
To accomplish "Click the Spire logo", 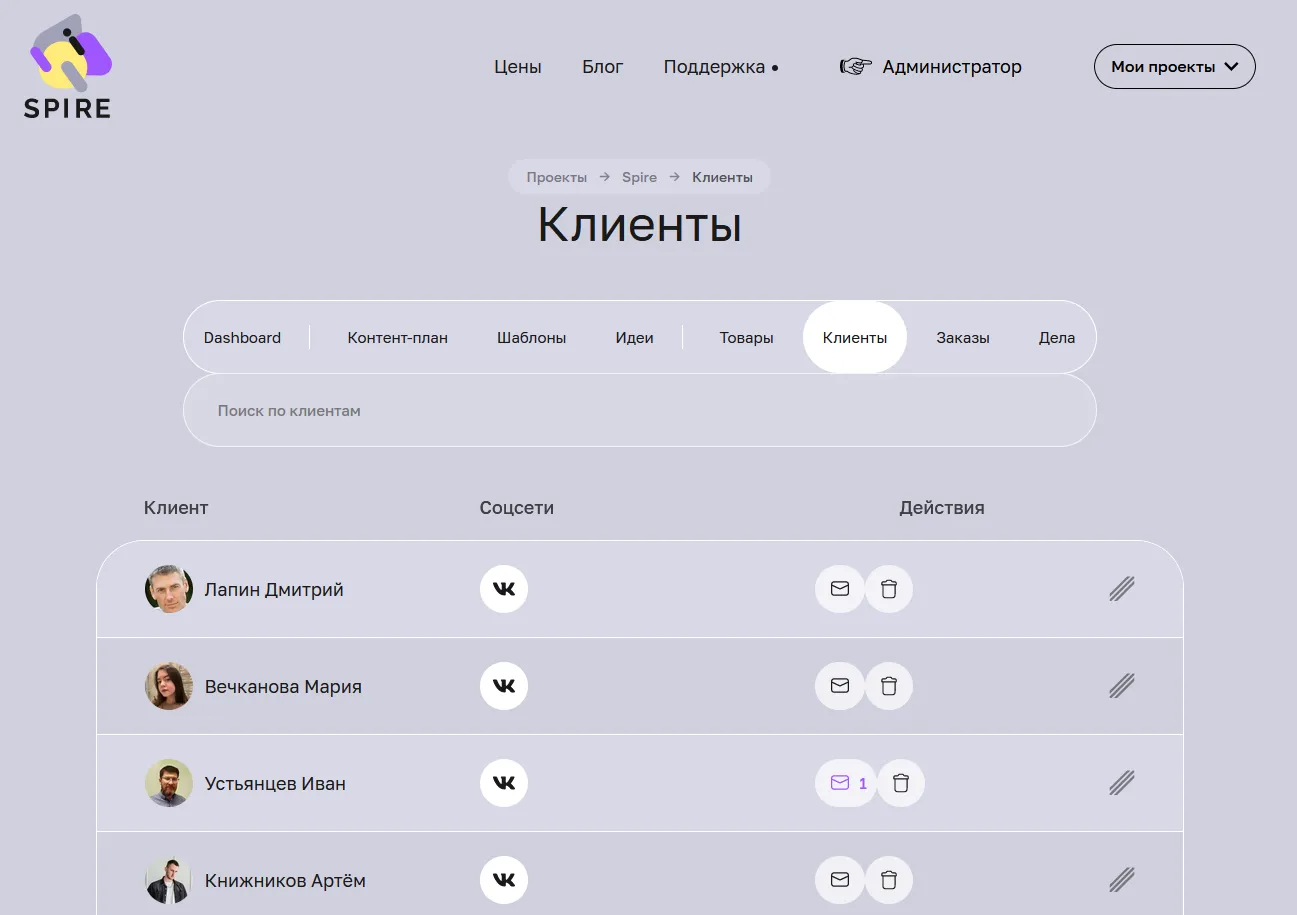I will click(66, 64).
